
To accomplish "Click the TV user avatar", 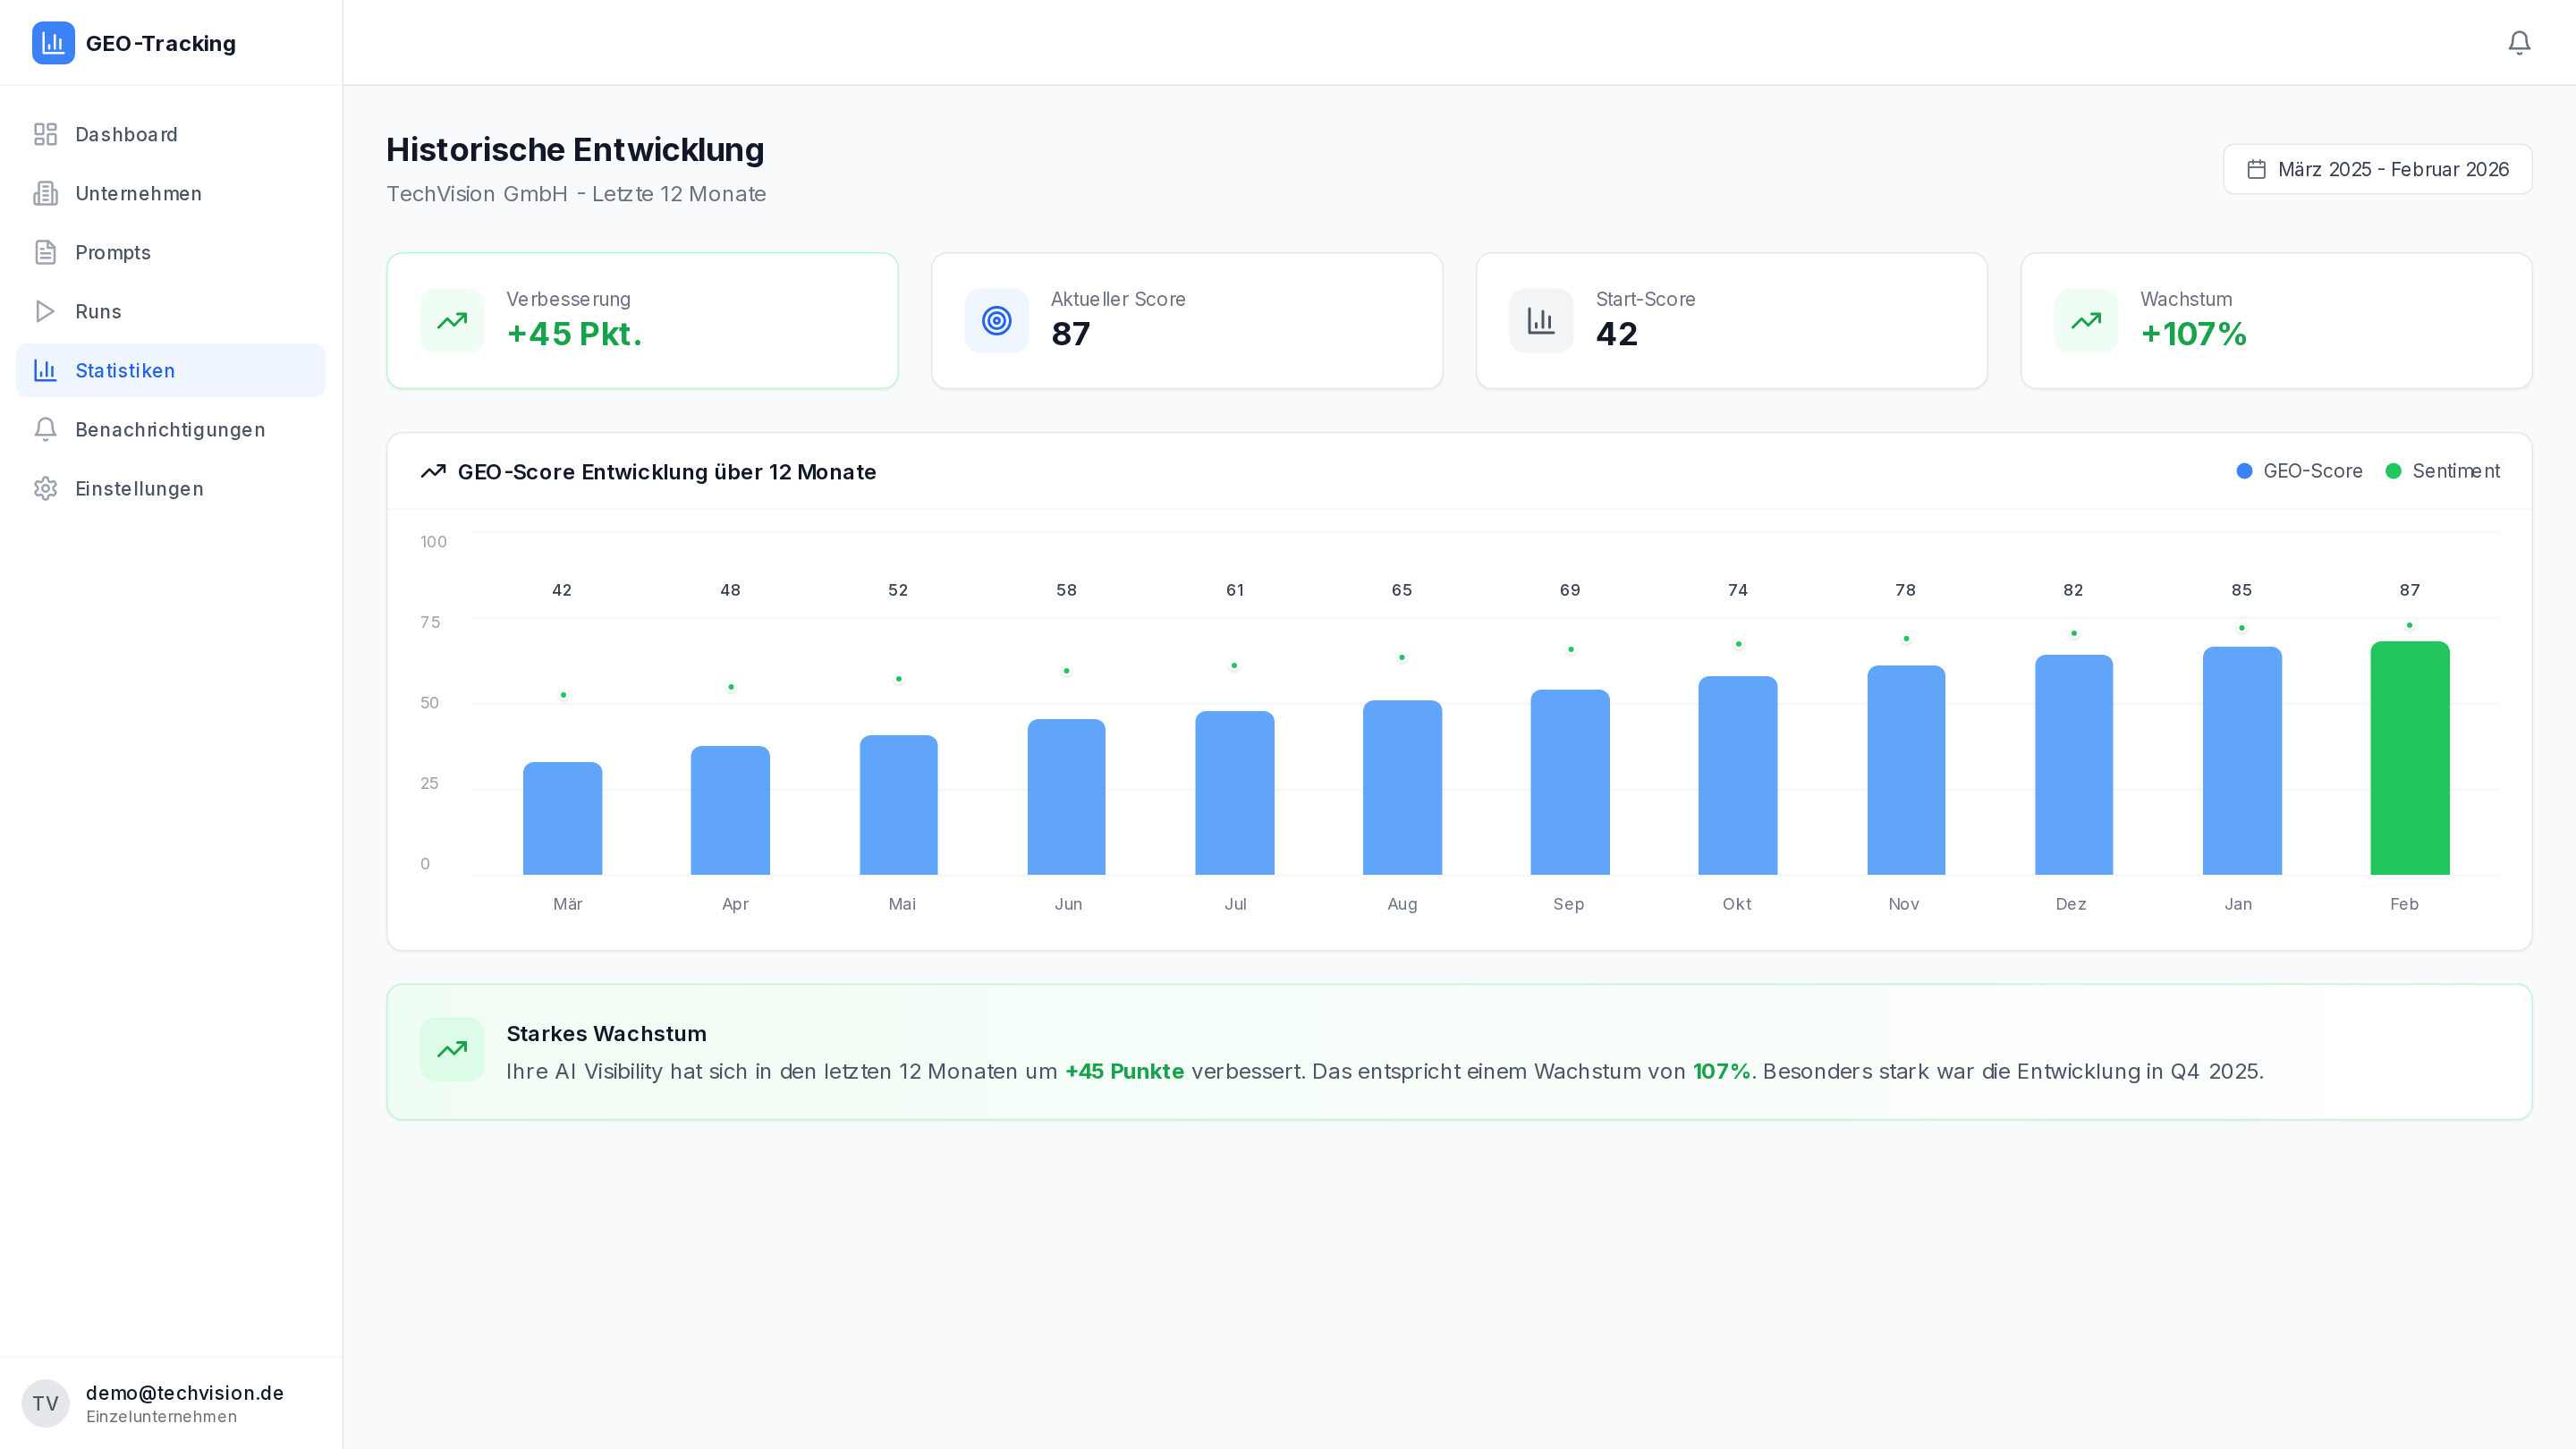I will tap(45, 1403).
